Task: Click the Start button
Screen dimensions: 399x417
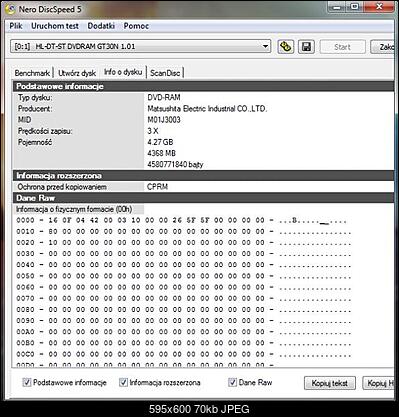Action: 342,47
